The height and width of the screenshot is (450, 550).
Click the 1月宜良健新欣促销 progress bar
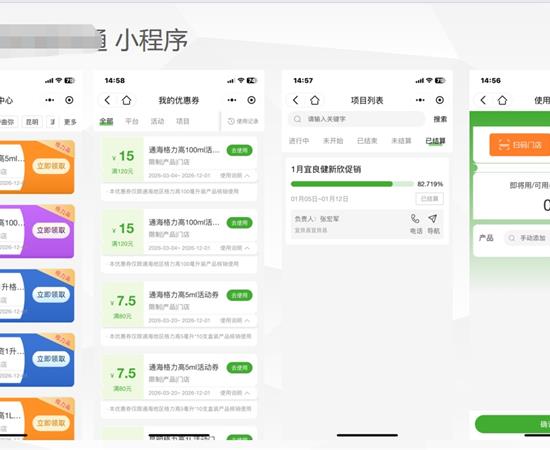coord(352,184)
